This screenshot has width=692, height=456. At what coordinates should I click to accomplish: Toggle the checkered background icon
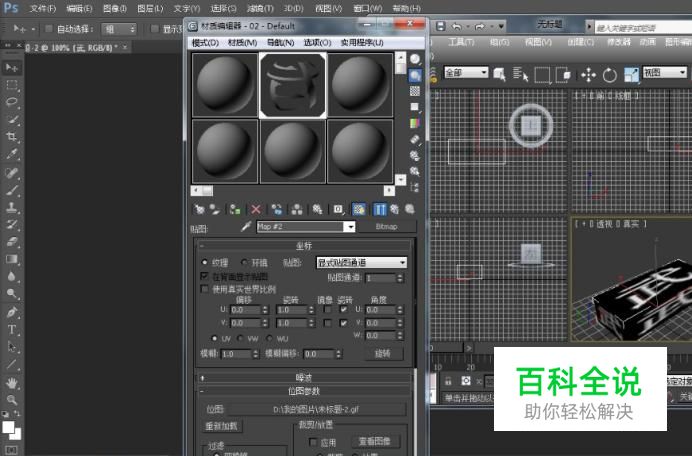point(415,91)
